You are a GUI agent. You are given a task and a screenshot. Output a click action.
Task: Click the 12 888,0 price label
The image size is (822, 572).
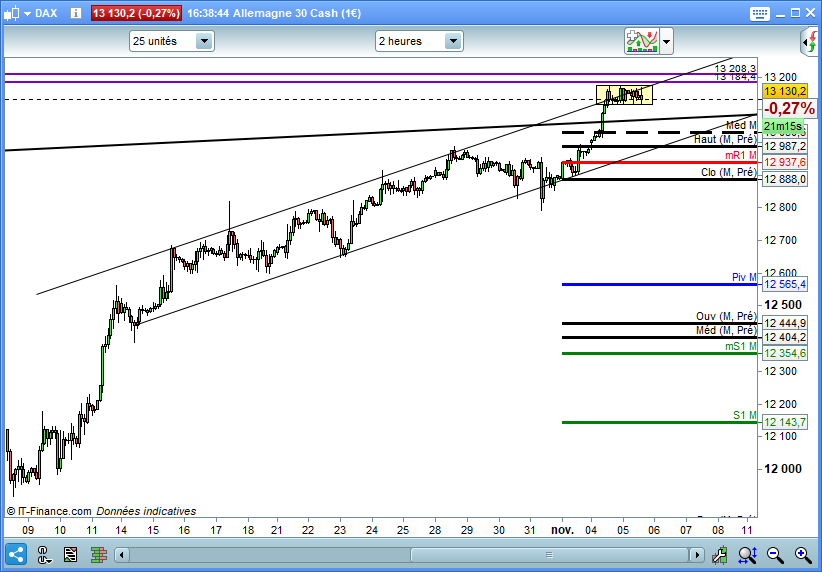click(785, 179)
